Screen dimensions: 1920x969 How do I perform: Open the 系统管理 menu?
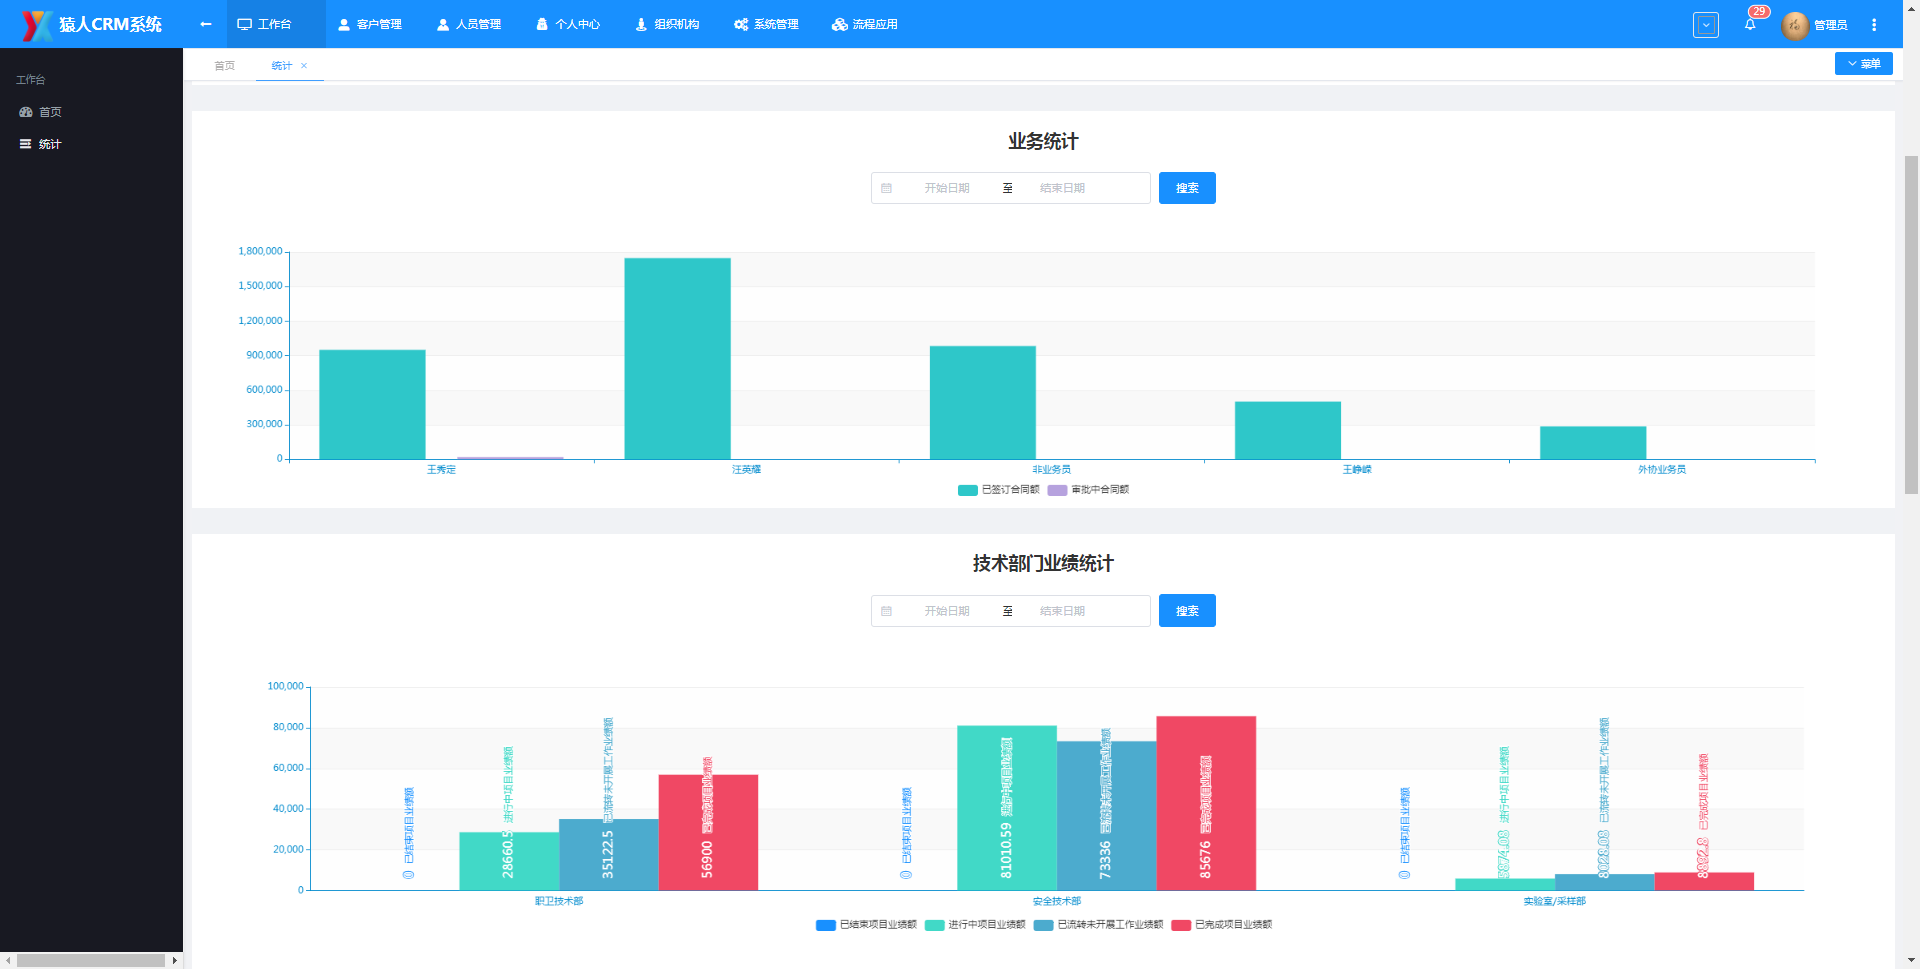pos(766,24)
